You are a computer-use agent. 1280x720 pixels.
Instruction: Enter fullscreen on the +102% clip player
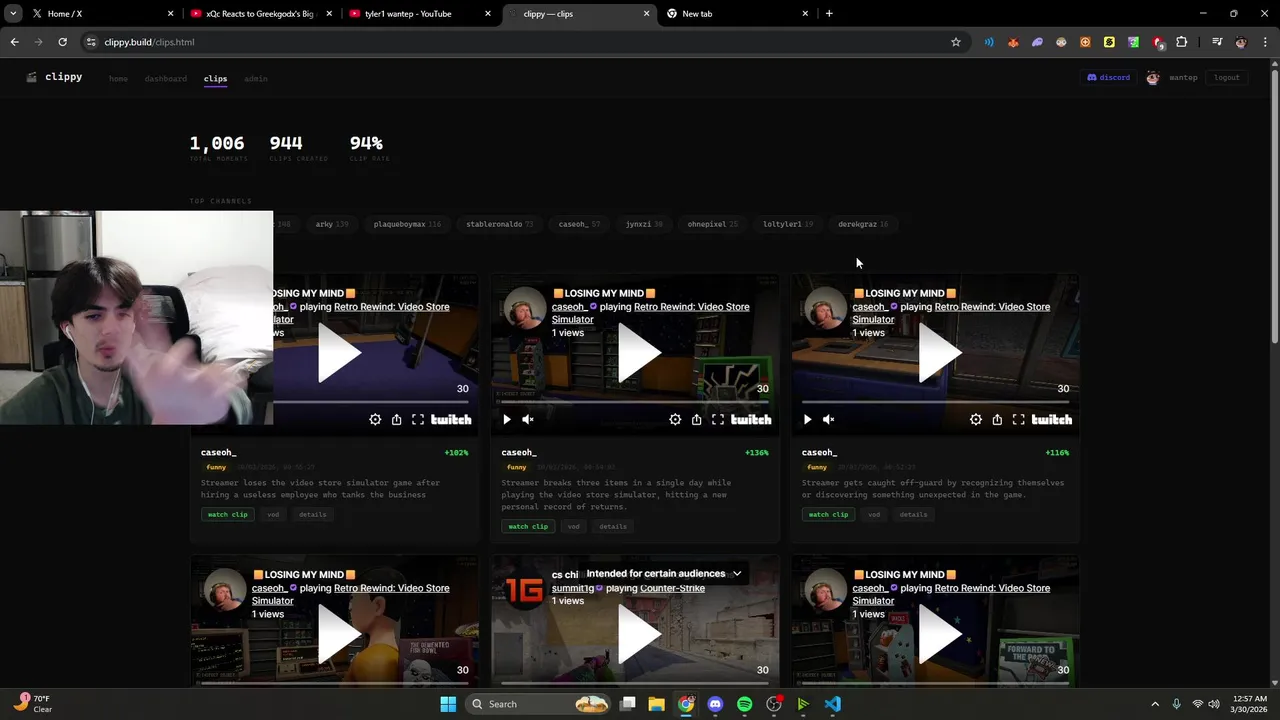(418, 420)
